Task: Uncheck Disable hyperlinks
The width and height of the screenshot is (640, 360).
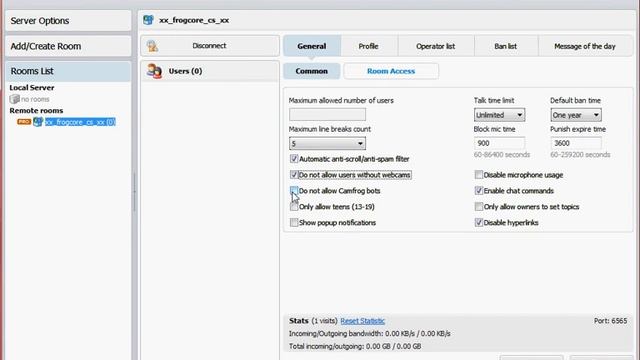Action: coord(479,222)
